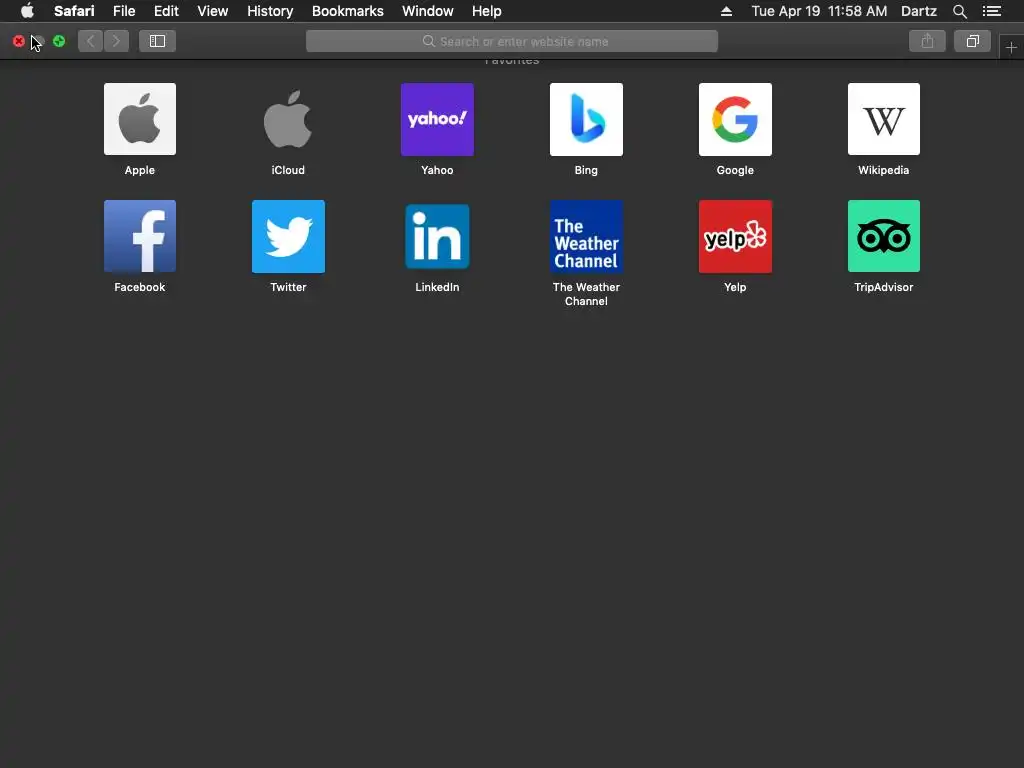Viewport: 1024px width, 768px height.
Task: Open the Apple menu
Action: click(27, 11)
